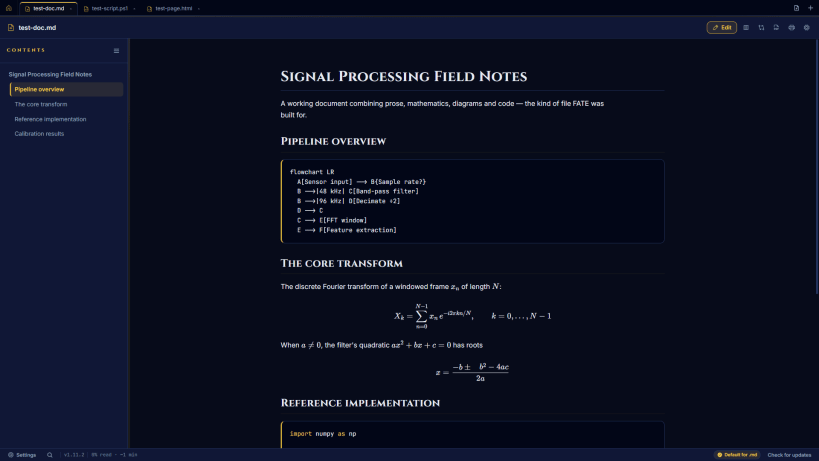Click the search magnifier in status bar
Image resolution: width=819 pixels, height=461 pixels.
point(50,455)
